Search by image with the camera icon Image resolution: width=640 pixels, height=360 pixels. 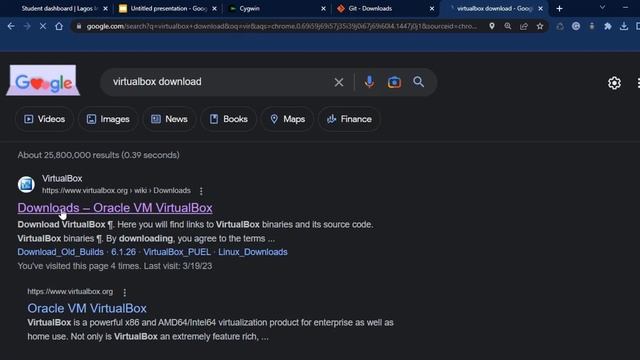(x=394, y=82)
